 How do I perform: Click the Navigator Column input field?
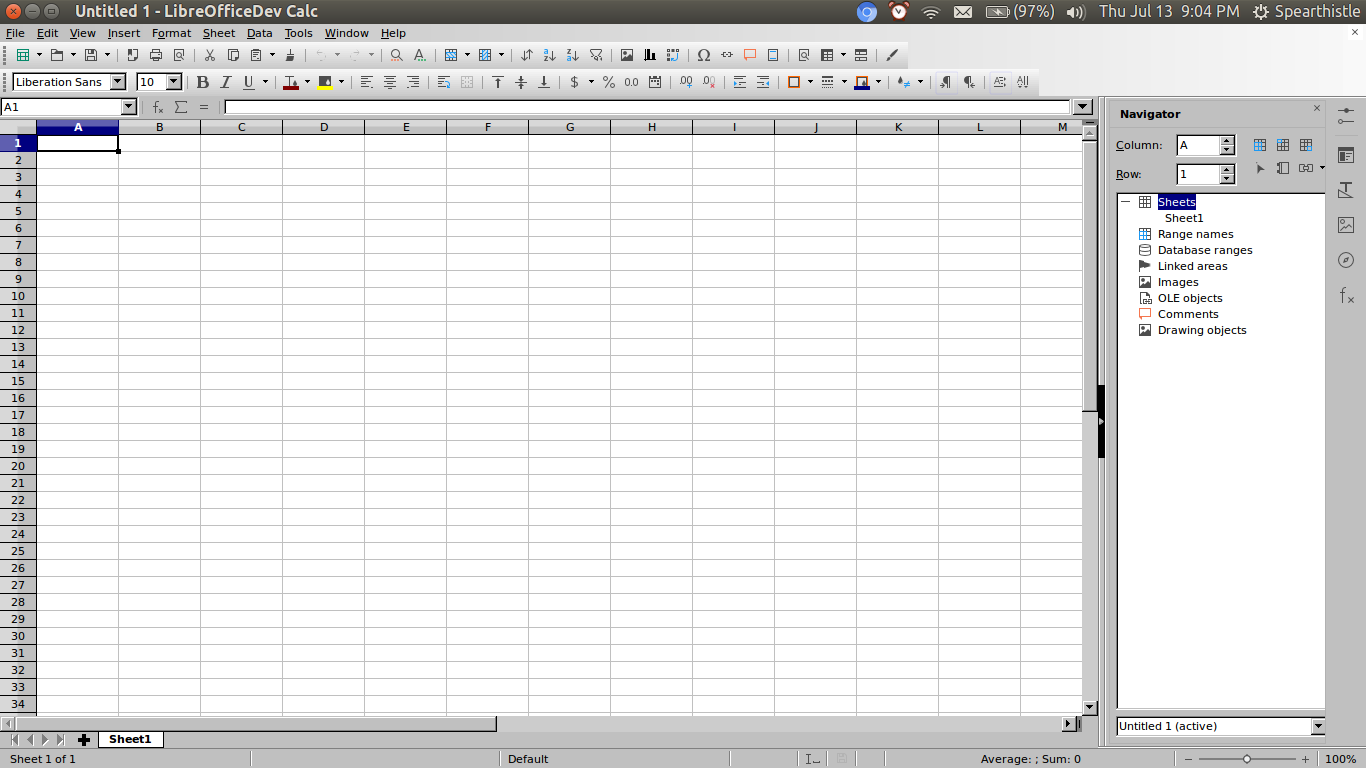(1198, 145)
